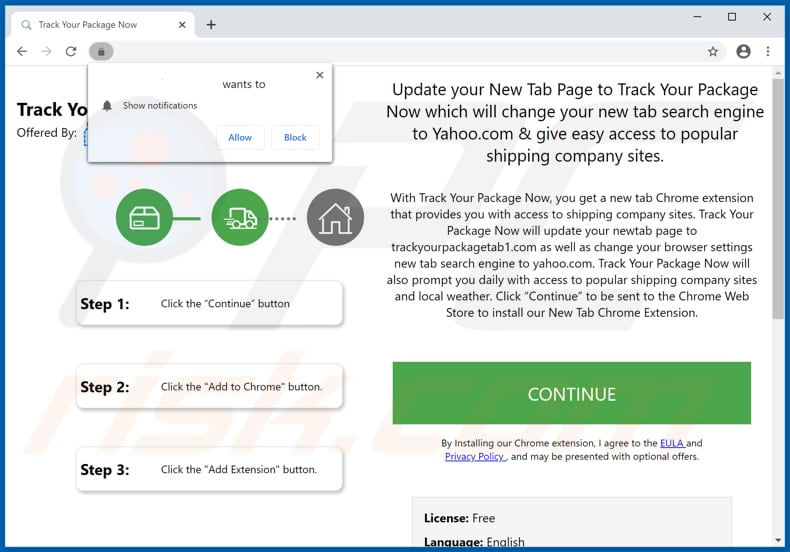Screen dimensions: 790x552
Task: Click the page vertical scrollbar
Action: pyautogui.click(x=779, y=200)
